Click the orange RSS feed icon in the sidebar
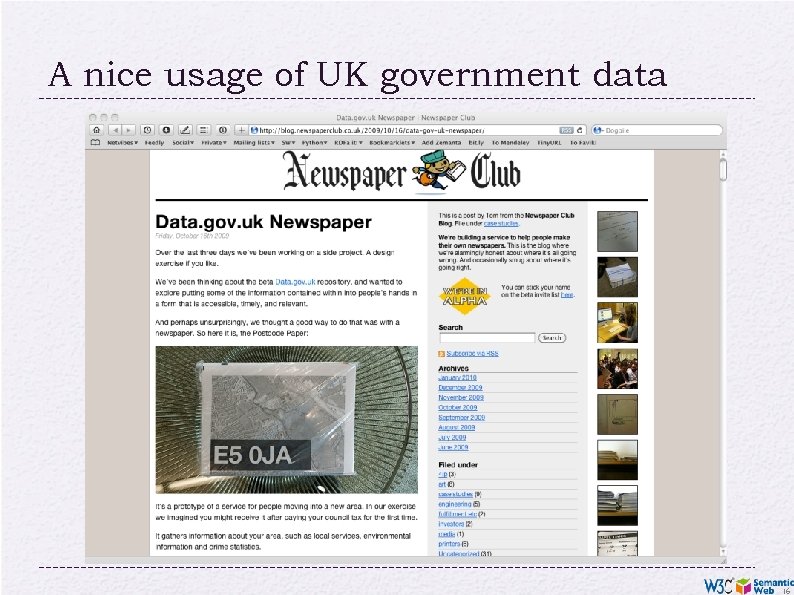The image size is (794, 595). click(442, 354)
